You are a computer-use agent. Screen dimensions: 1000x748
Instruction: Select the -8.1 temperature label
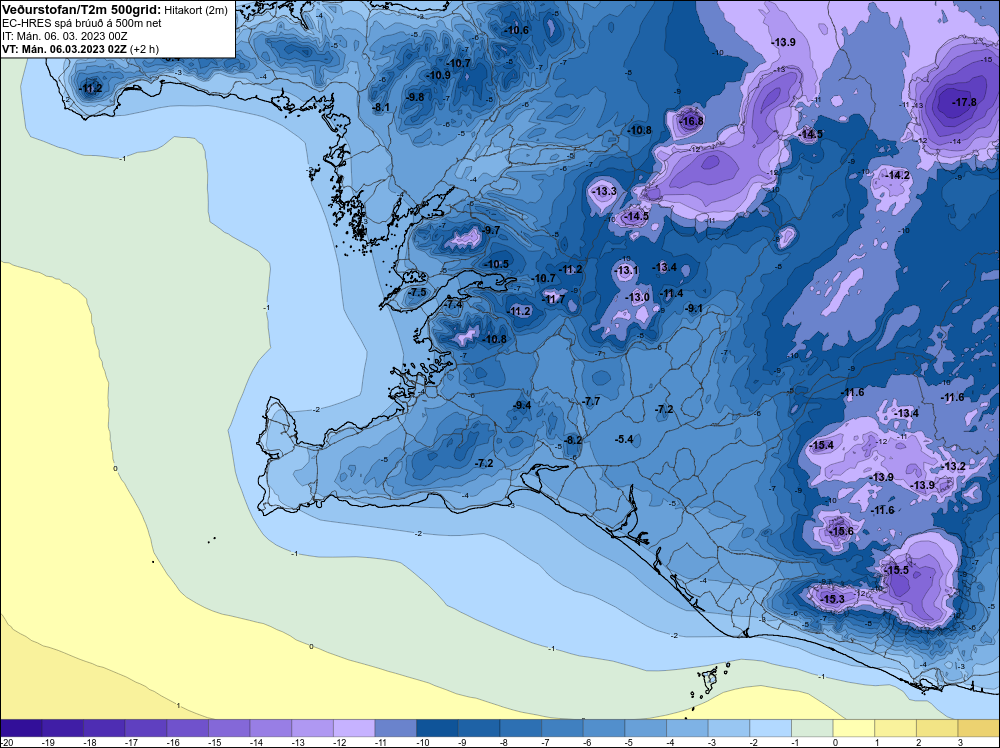(x=381, y=107)
